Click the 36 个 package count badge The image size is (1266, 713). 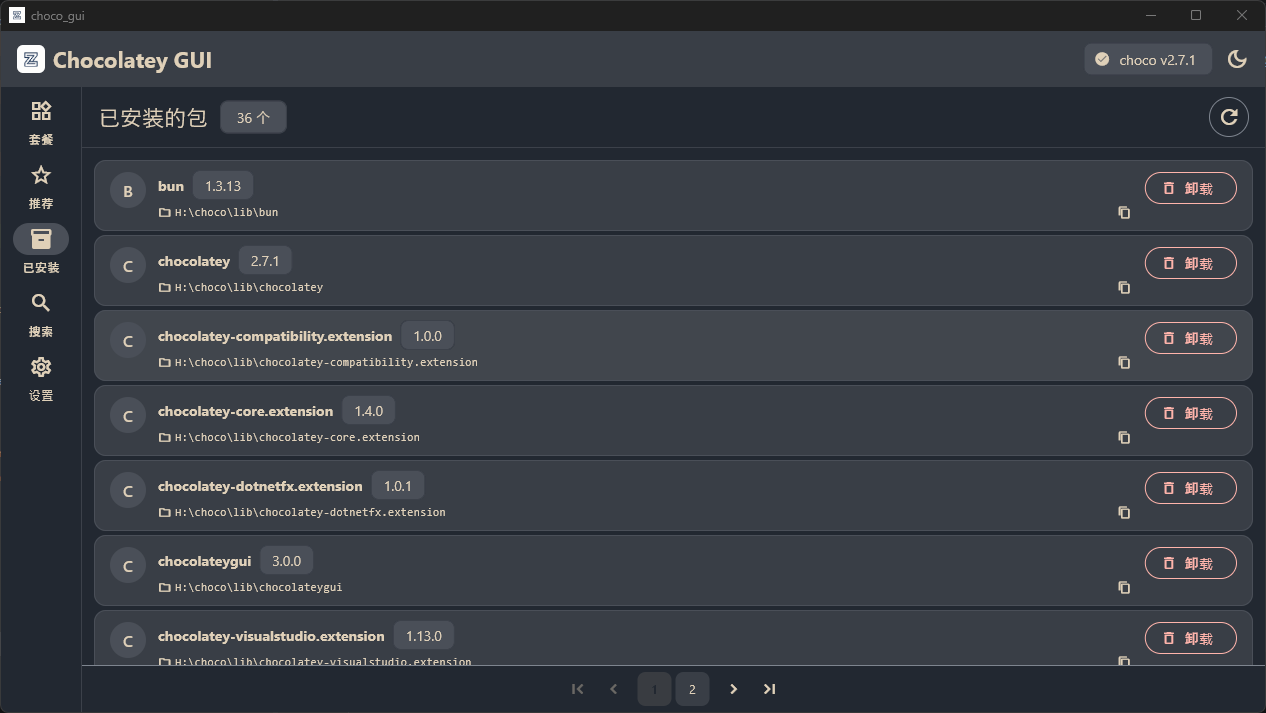(x=253, y=117)
